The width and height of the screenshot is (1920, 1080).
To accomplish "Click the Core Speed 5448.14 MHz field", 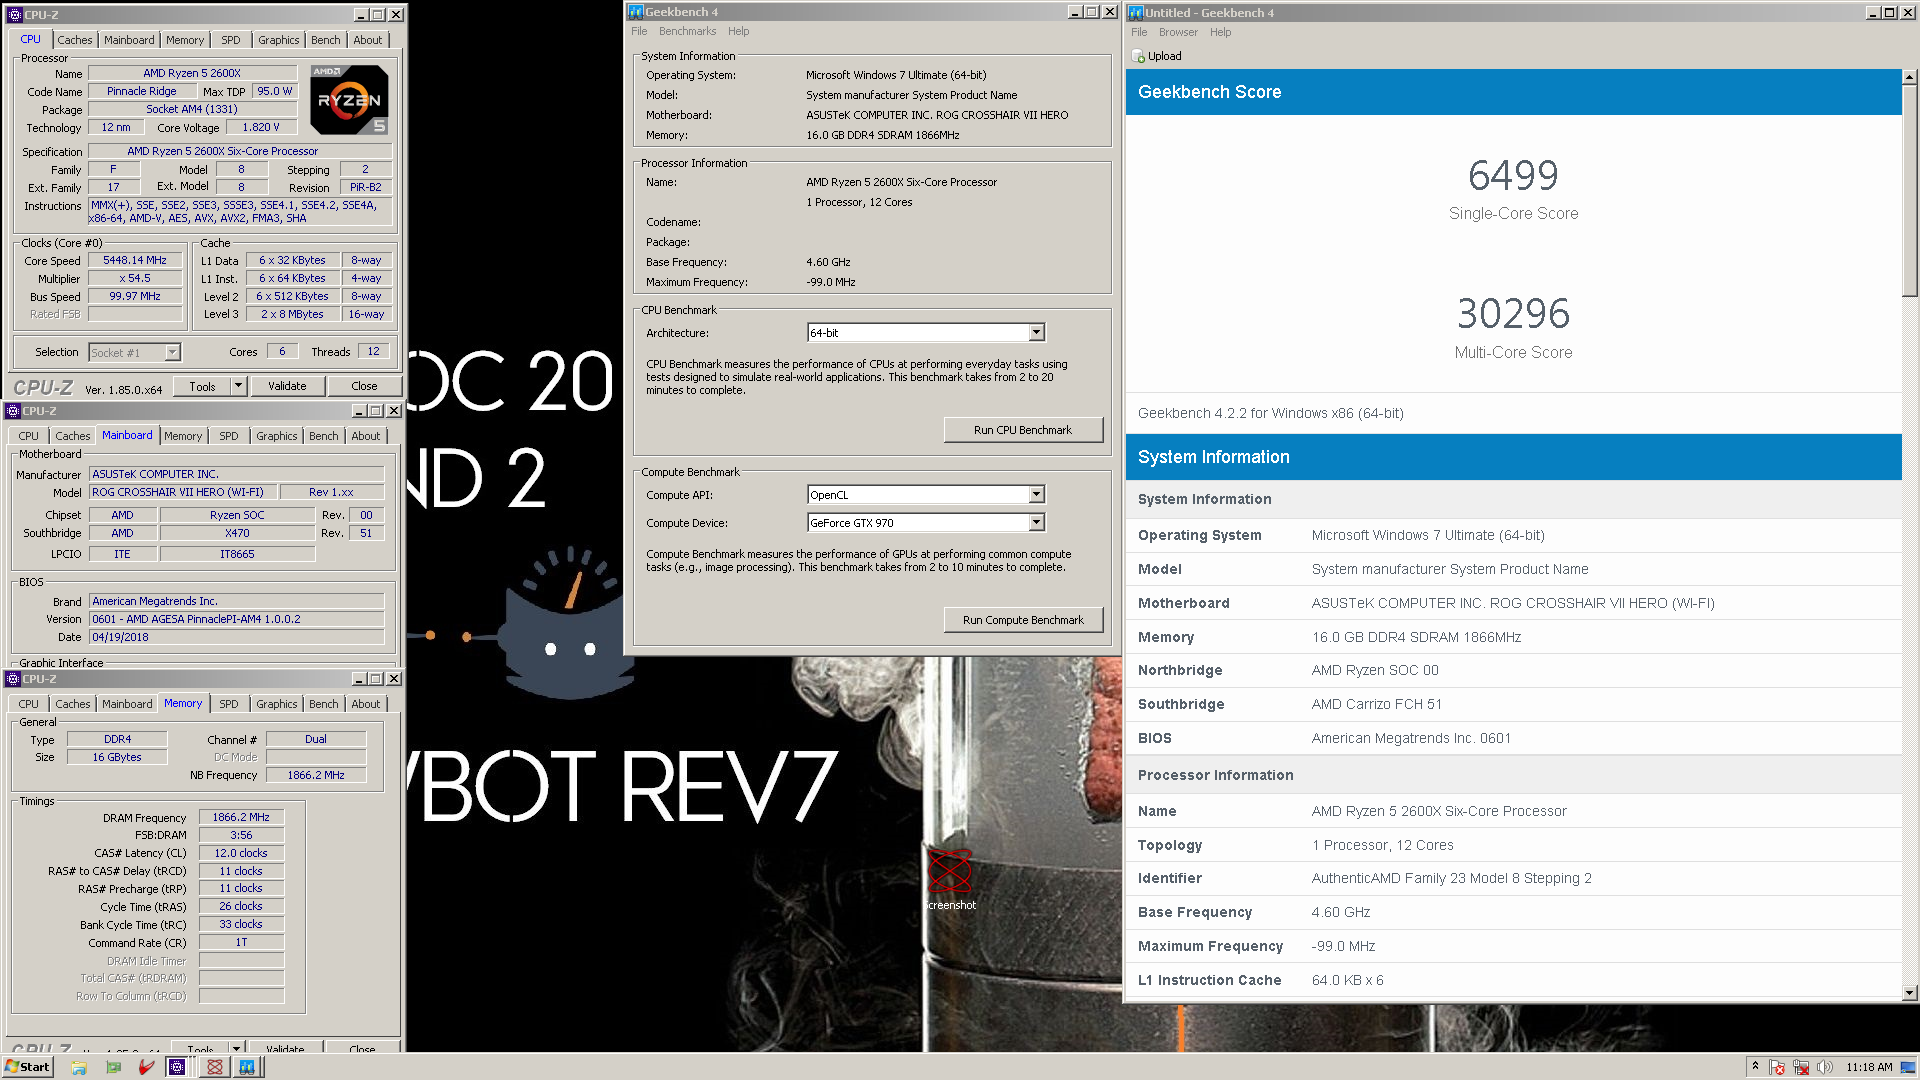I will 135,260.
